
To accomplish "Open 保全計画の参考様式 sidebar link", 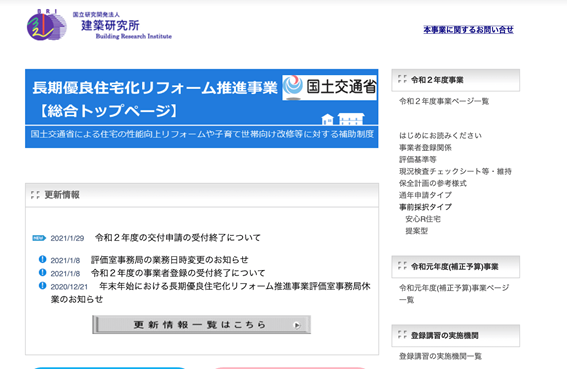I will pos(432,183).
